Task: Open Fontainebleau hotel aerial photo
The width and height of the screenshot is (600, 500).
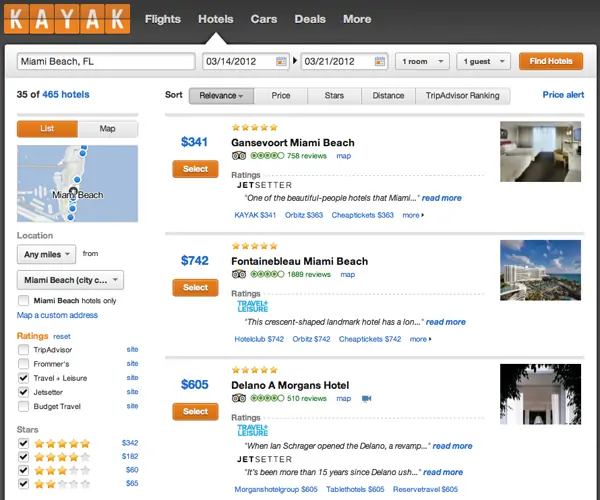Action: click(540, 270)
